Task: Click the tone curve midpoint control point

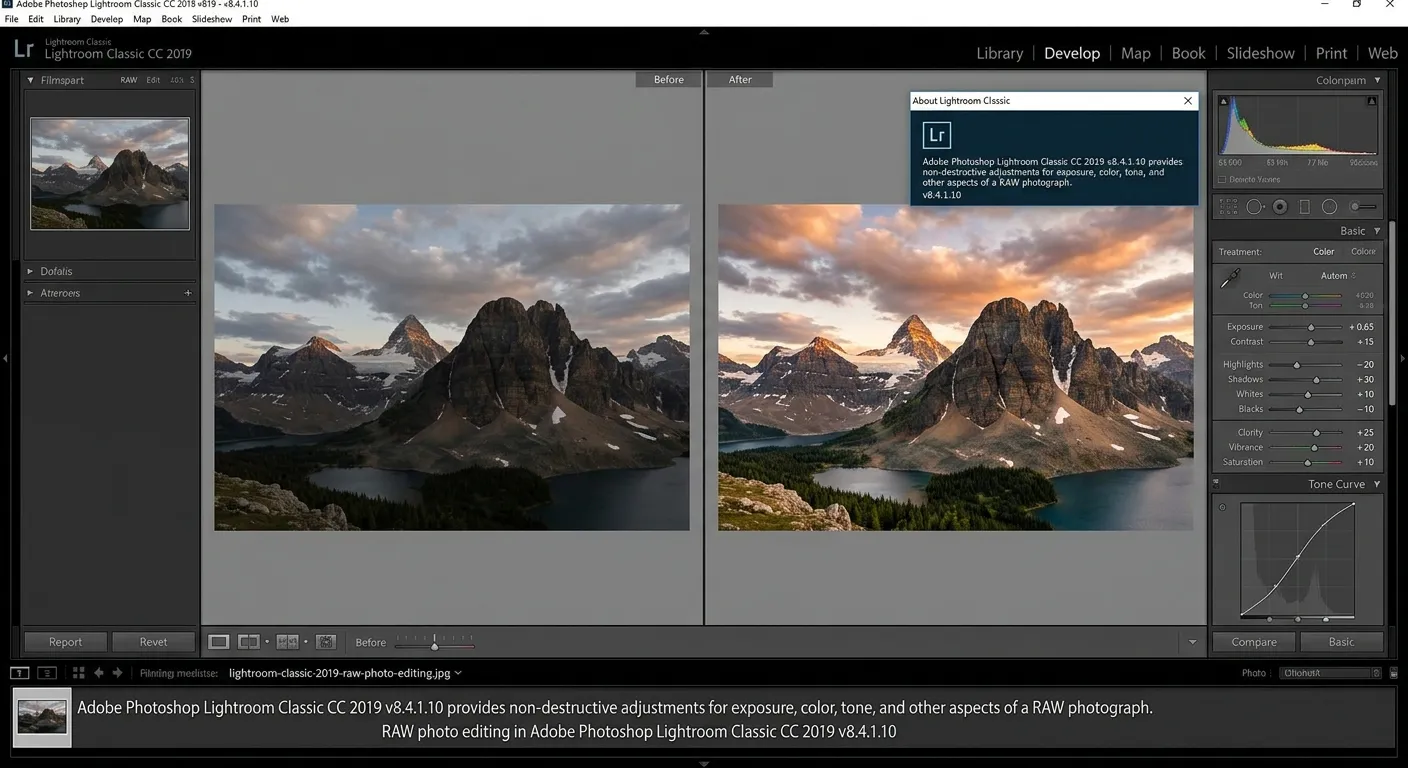Action: coord(1298,557)
